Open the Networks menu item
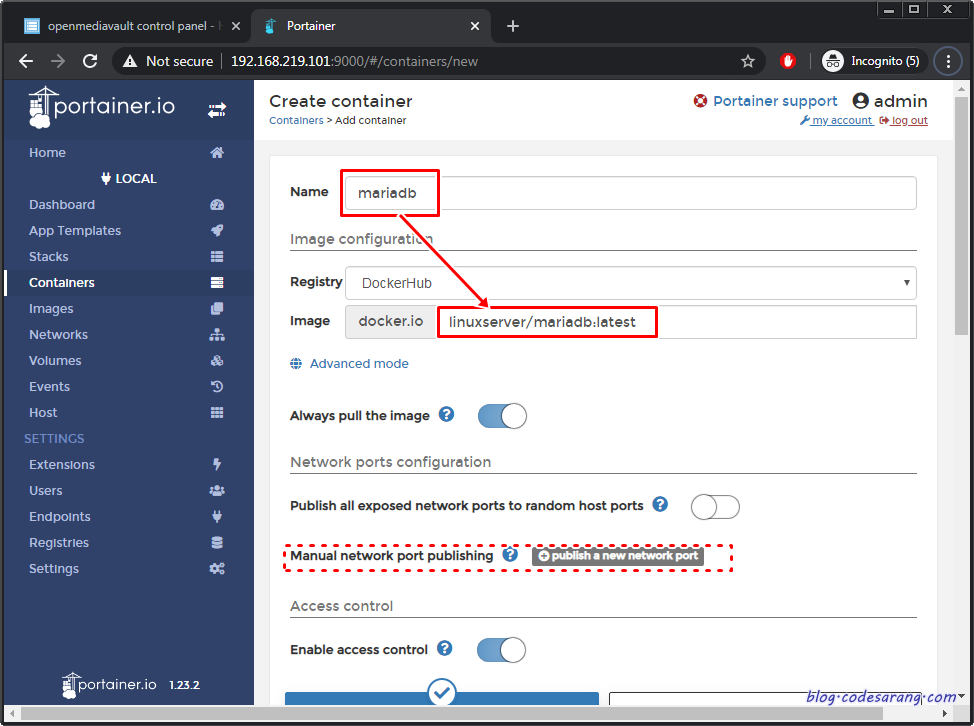974x726 pixels. 58,335
